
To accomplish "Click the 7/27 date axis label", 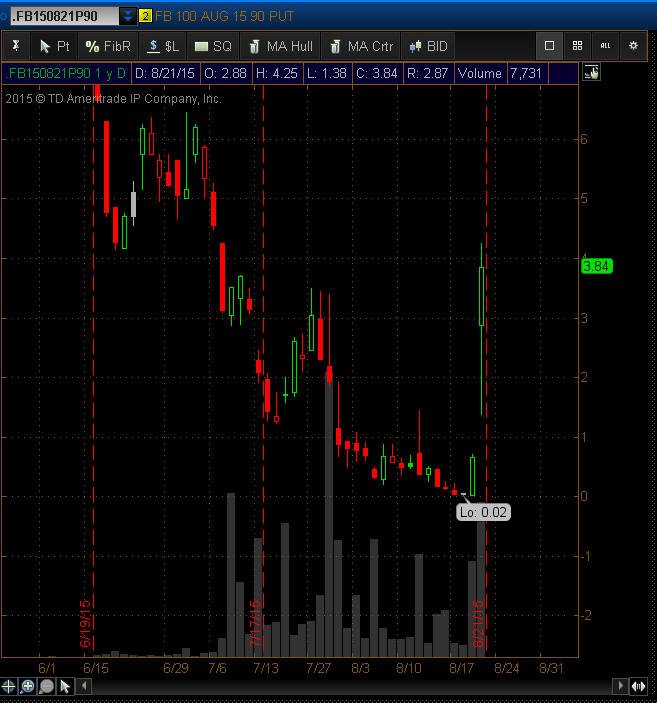I will [318, 668].
